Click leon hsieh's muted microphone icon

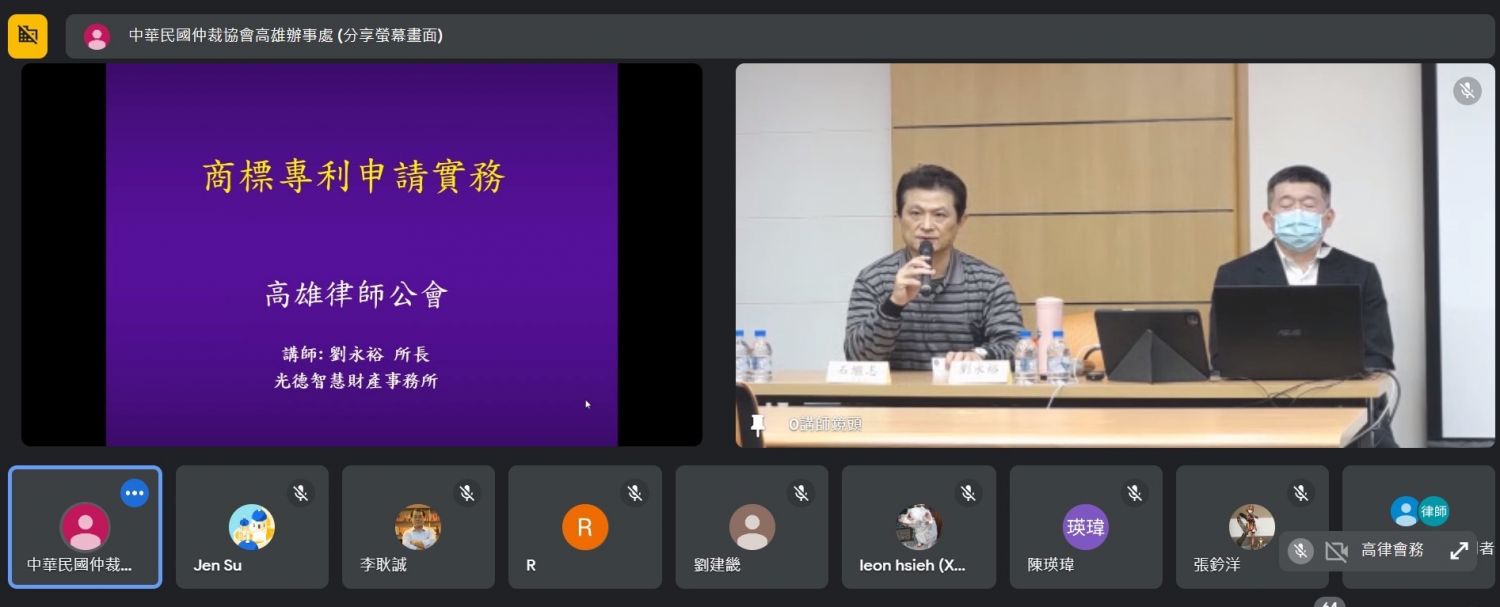coord(968,493)
